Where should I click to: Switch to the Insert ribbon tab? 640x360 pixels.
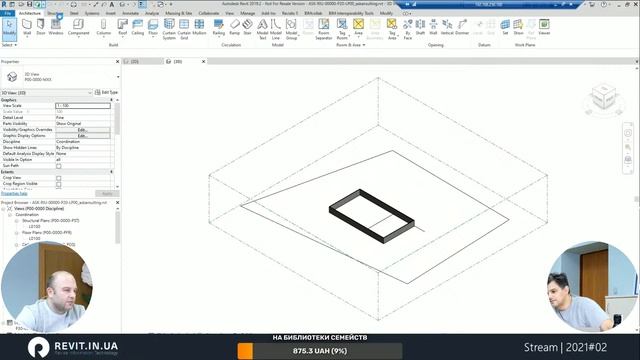click(x=111, y=13)
